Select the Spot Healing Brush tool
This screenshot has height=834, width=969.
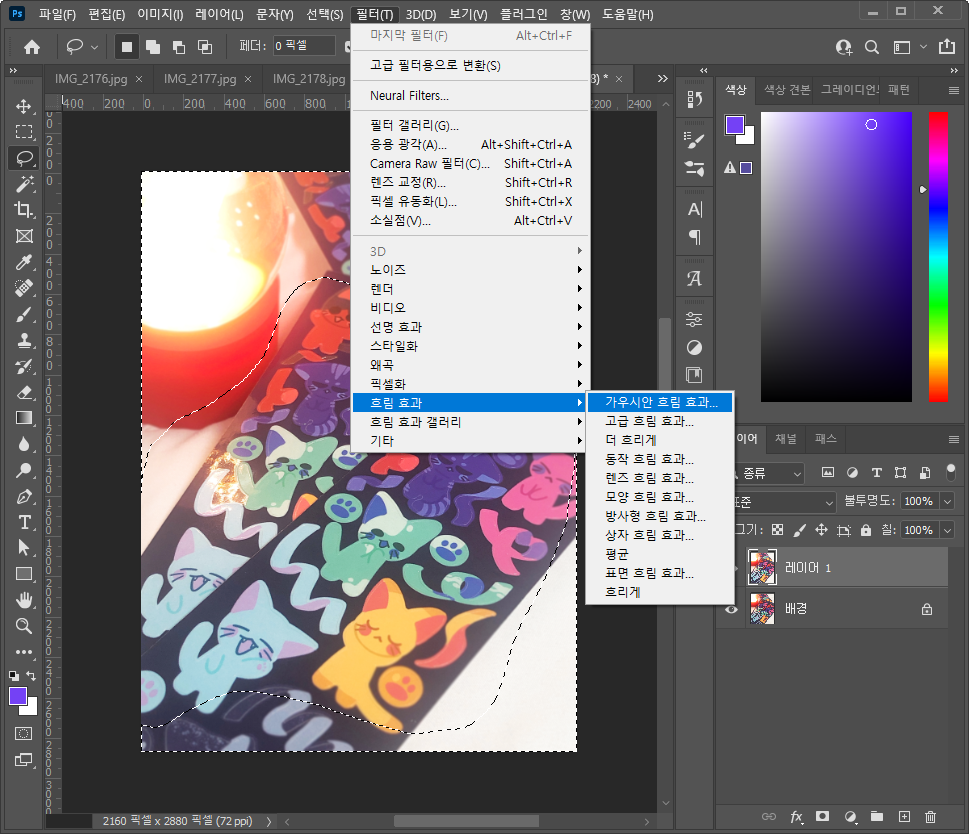click(x=24, y=288)
